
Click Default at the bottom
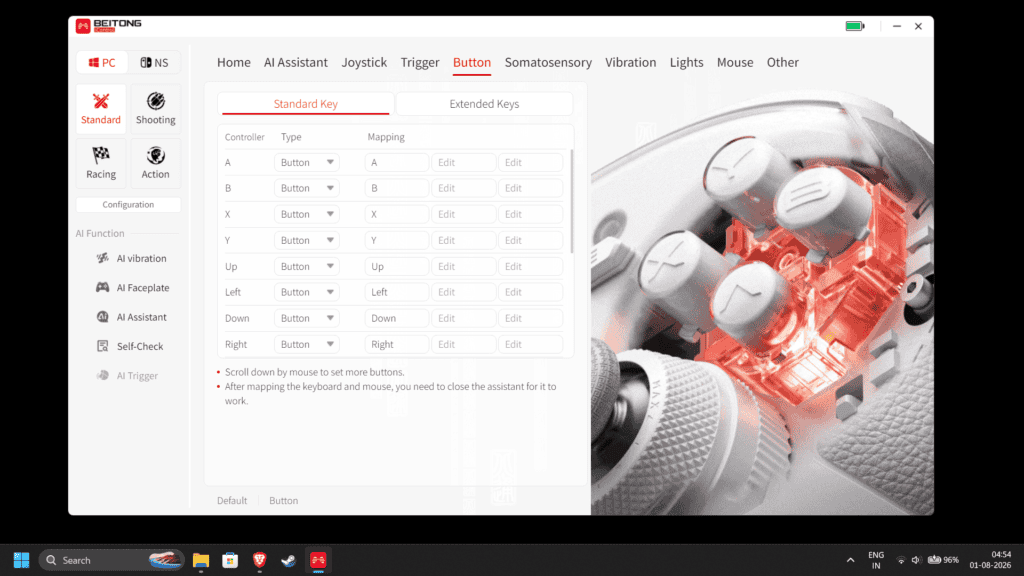tap(232, 501)
